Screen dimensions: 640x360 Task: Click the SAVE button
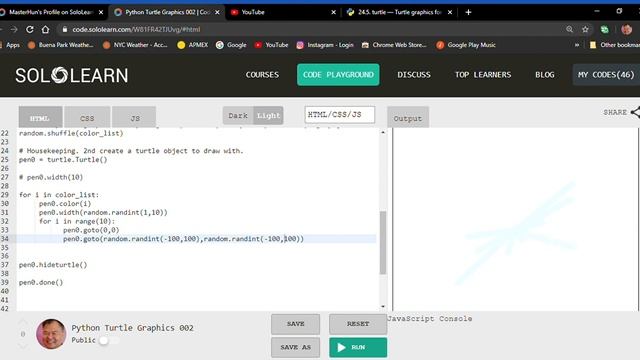(296, 324)
